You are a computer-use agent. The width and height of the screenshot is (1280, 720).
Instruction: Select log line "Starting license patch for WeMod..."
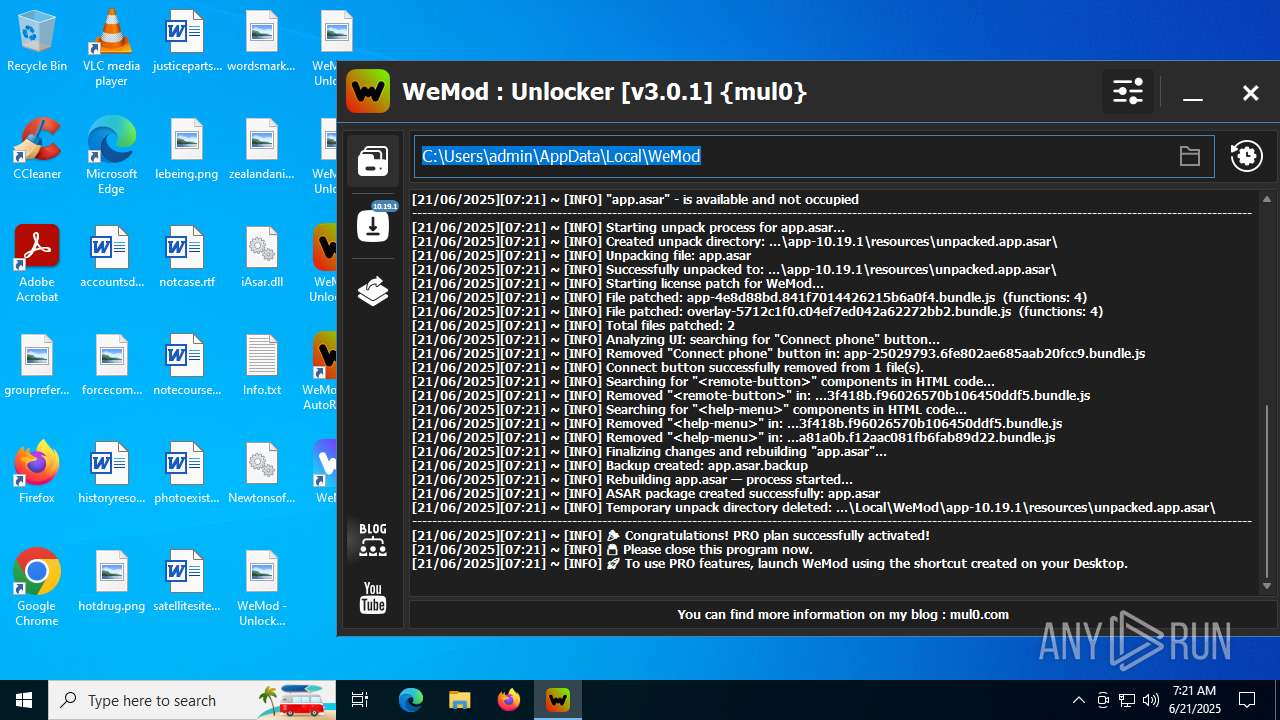[618, 283]
